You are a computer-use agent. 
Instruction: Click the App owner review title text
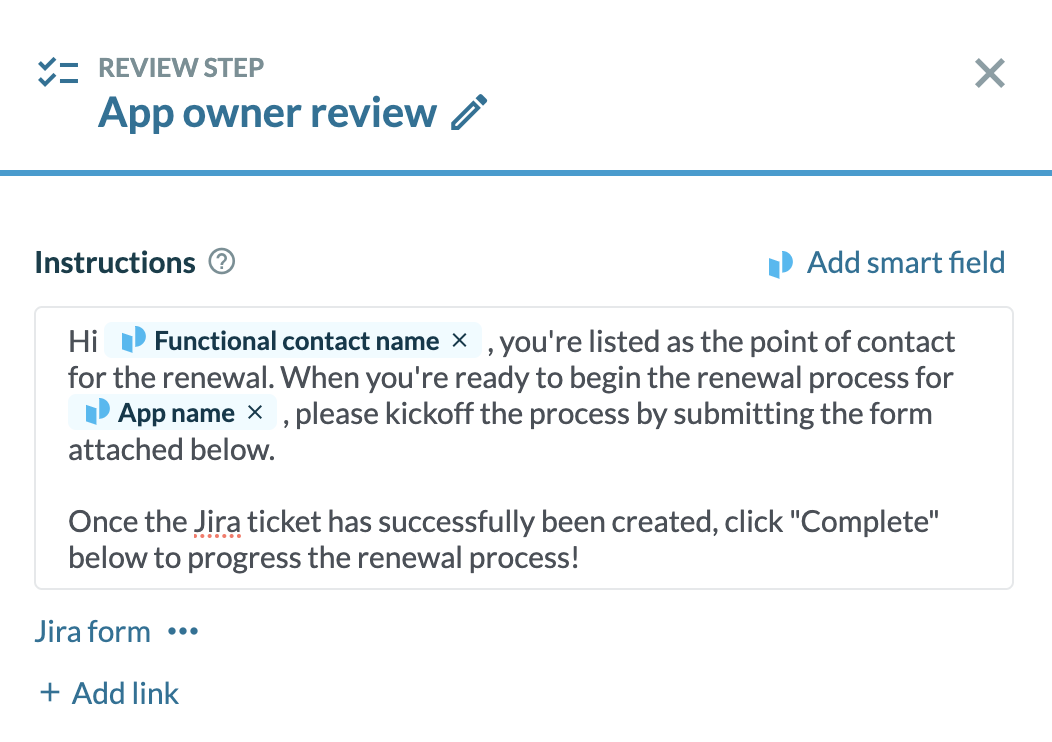pyautogui.click(x=267, y=113)
